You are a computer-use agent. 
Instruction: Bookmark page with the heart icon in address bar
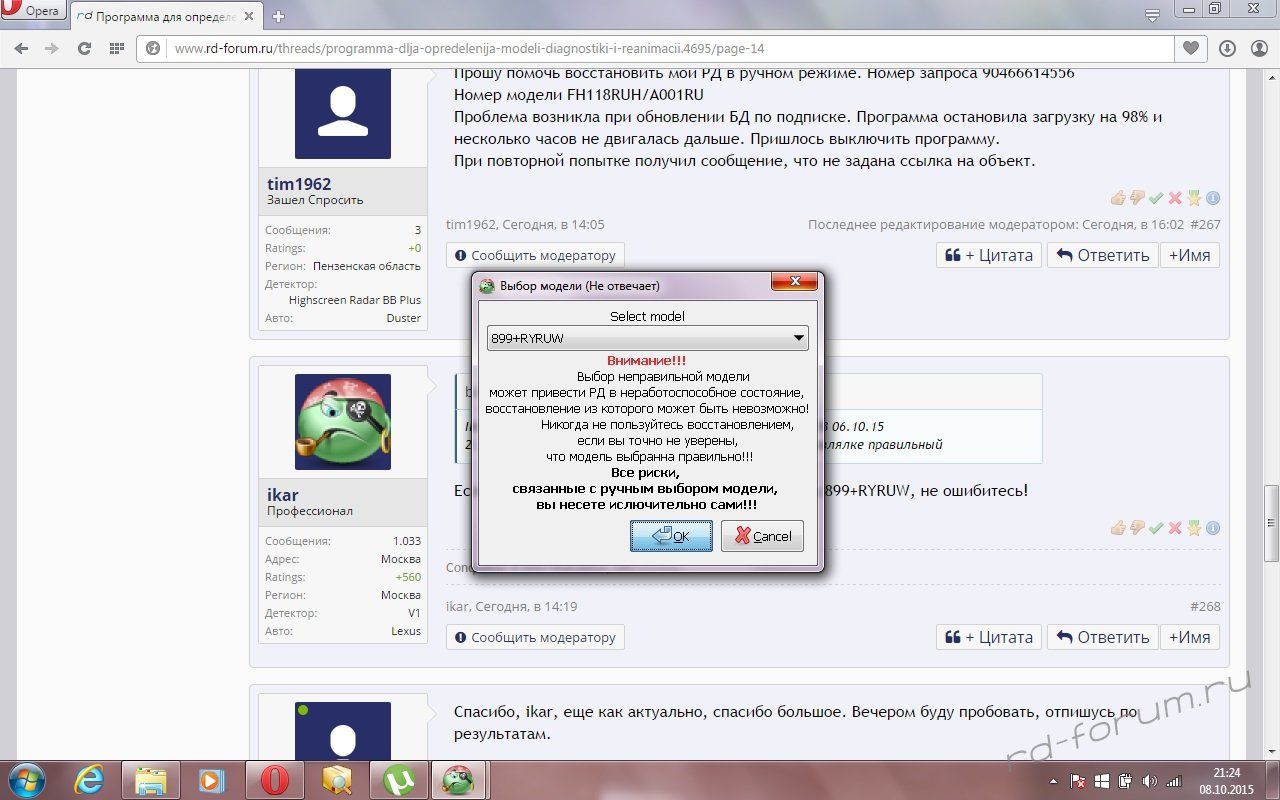click(1191, 48)
